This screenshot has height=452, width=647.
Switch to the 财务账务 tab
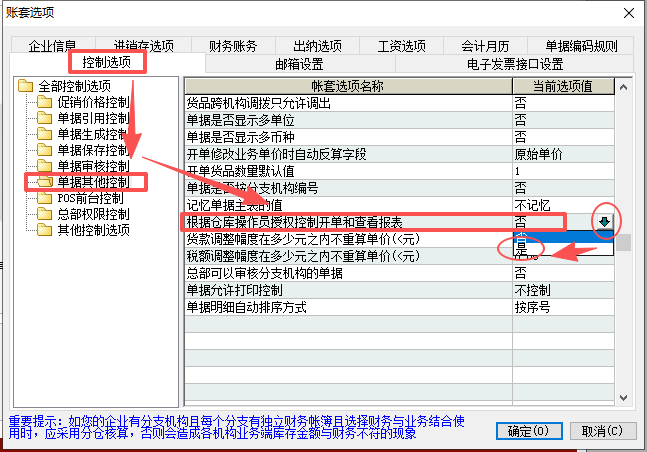point(233,46)
